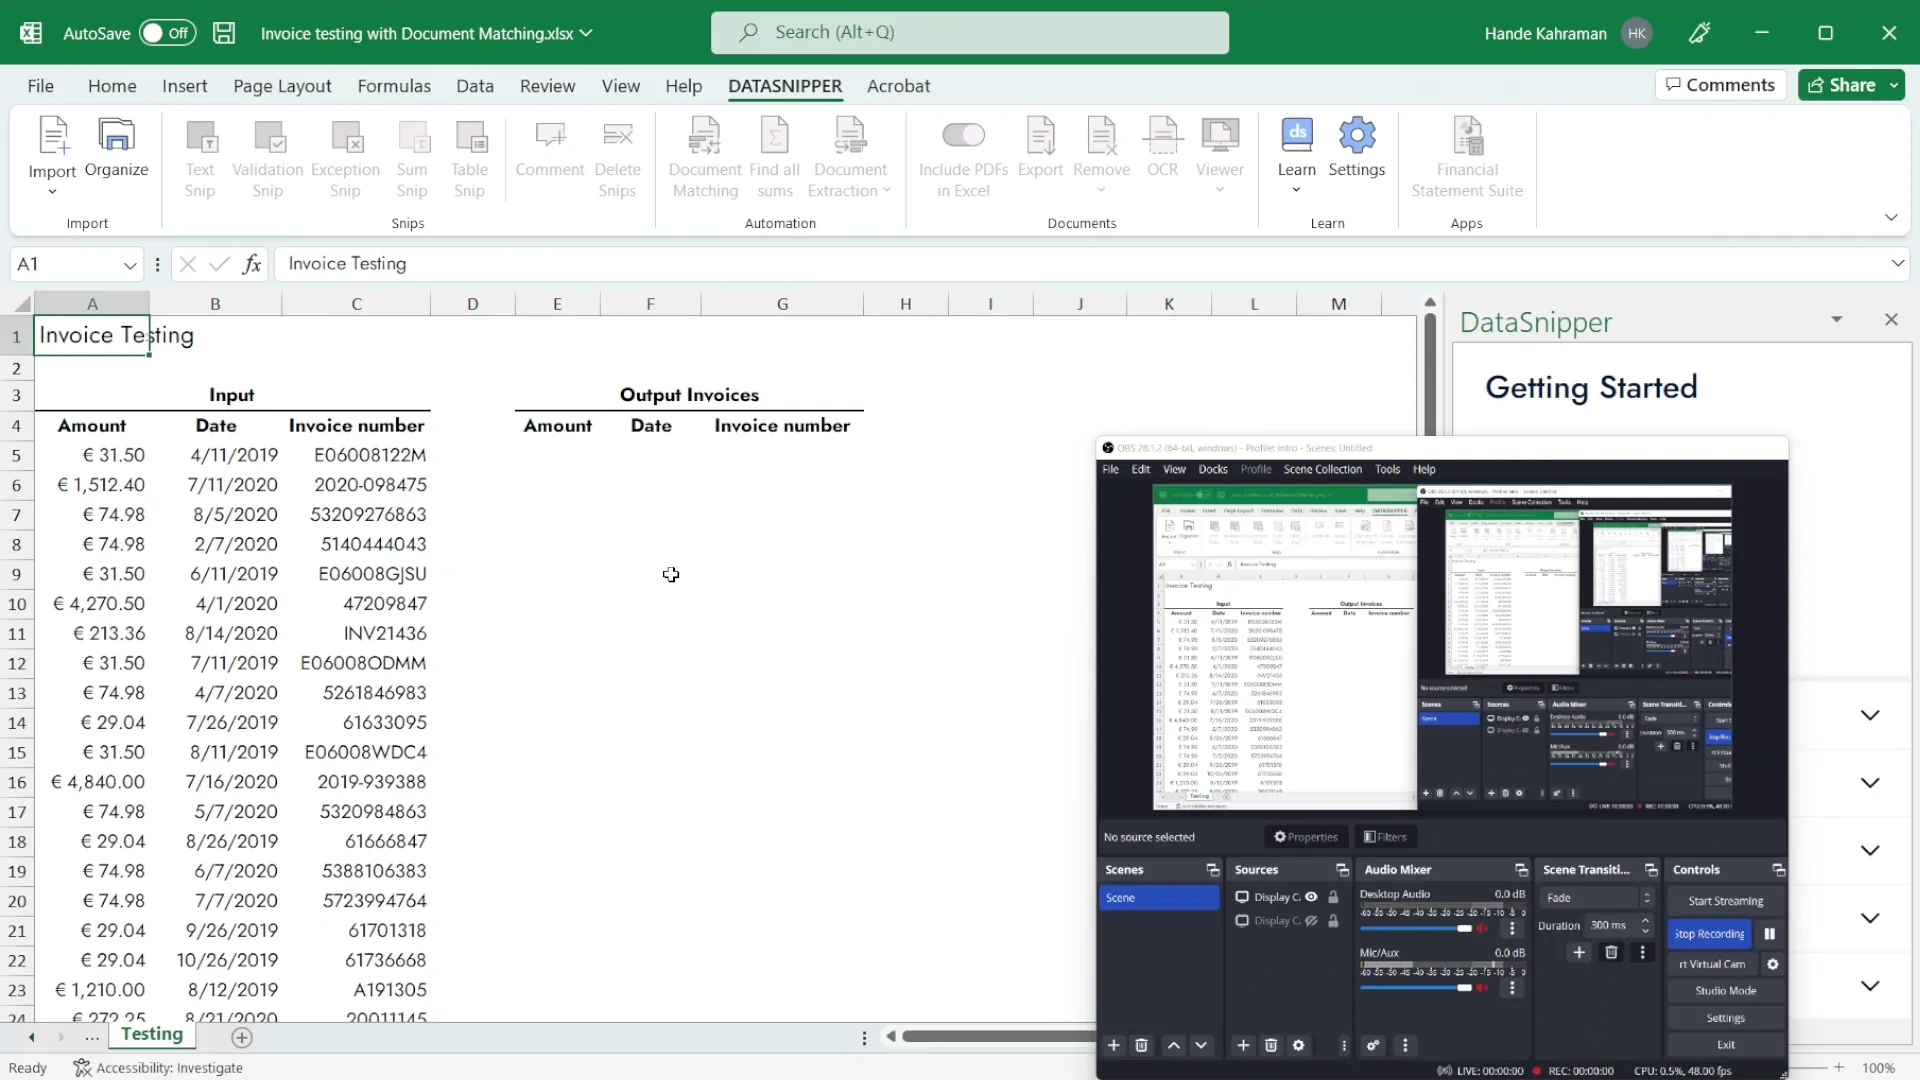Screen dimensions: 1920x1080
Task: Click the Save icon in title bar
Action: coord(224,33)
